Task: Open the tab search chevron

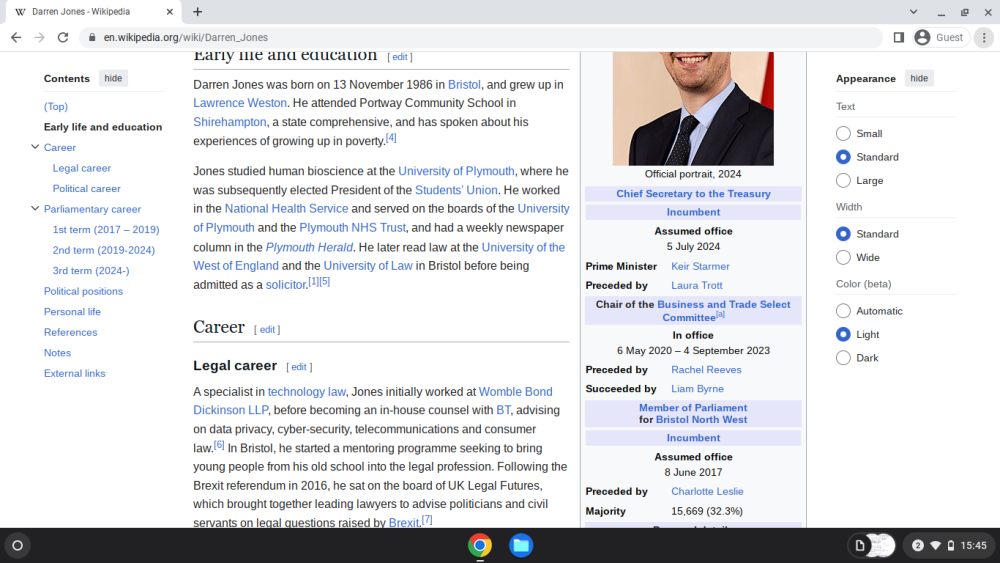Action: (x=913, y=11)
